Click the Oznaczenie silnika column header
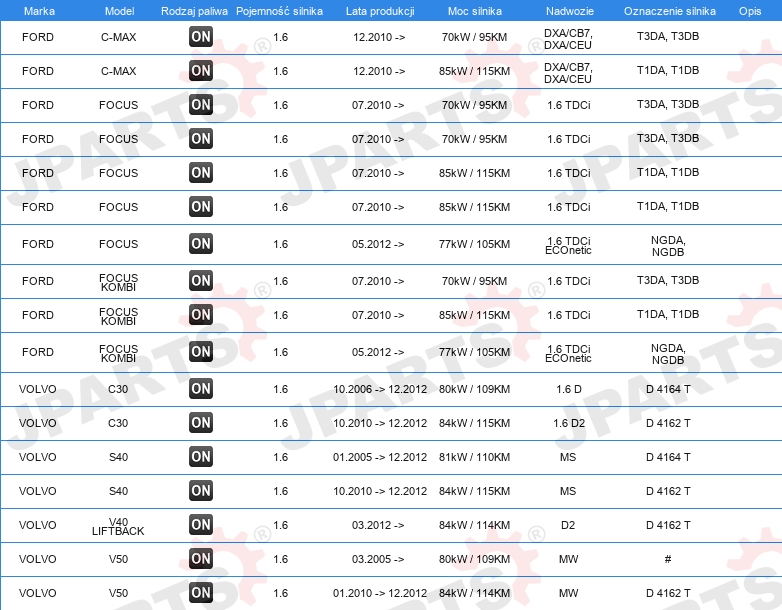The height and width of the screenshot is (610, 782). [669, 11]
